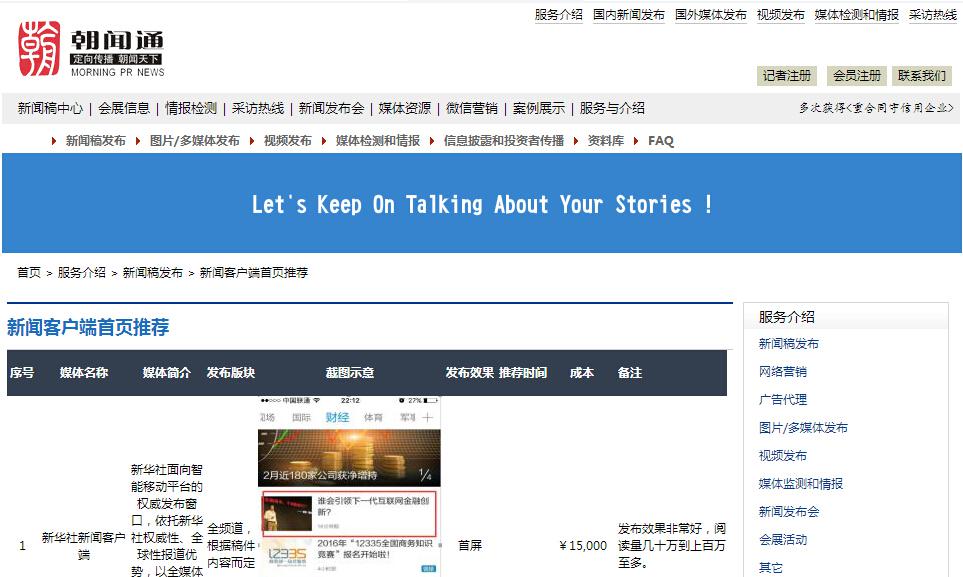963x577 pixels.
Task: Click the blue Let's Keep On Talking banner
Action: coord(481,204)
